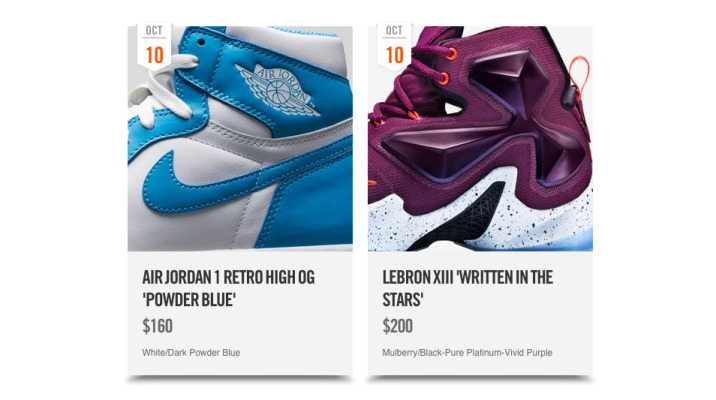Select the $160 price label
Viewport: 716px width, 400px height.
[x=157, y=326]
